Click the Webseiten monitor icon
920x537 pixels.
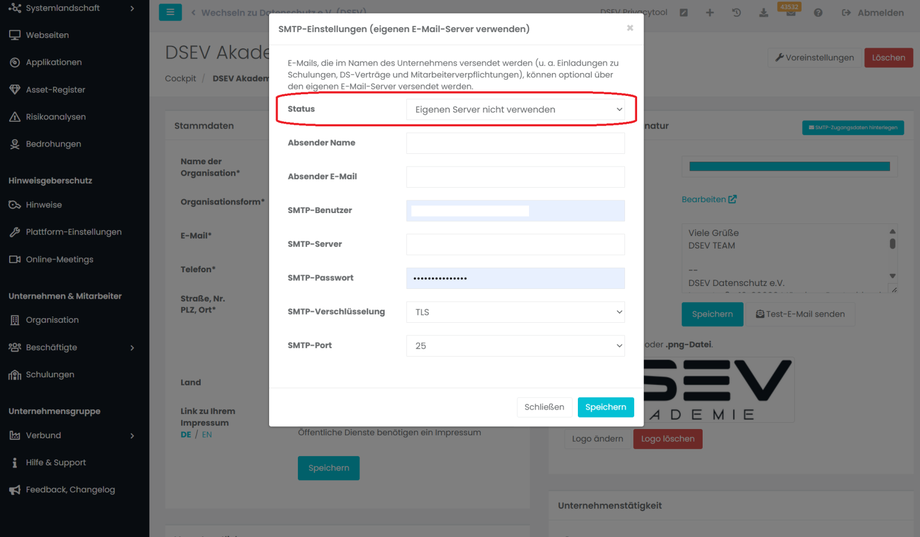[15, 35]
